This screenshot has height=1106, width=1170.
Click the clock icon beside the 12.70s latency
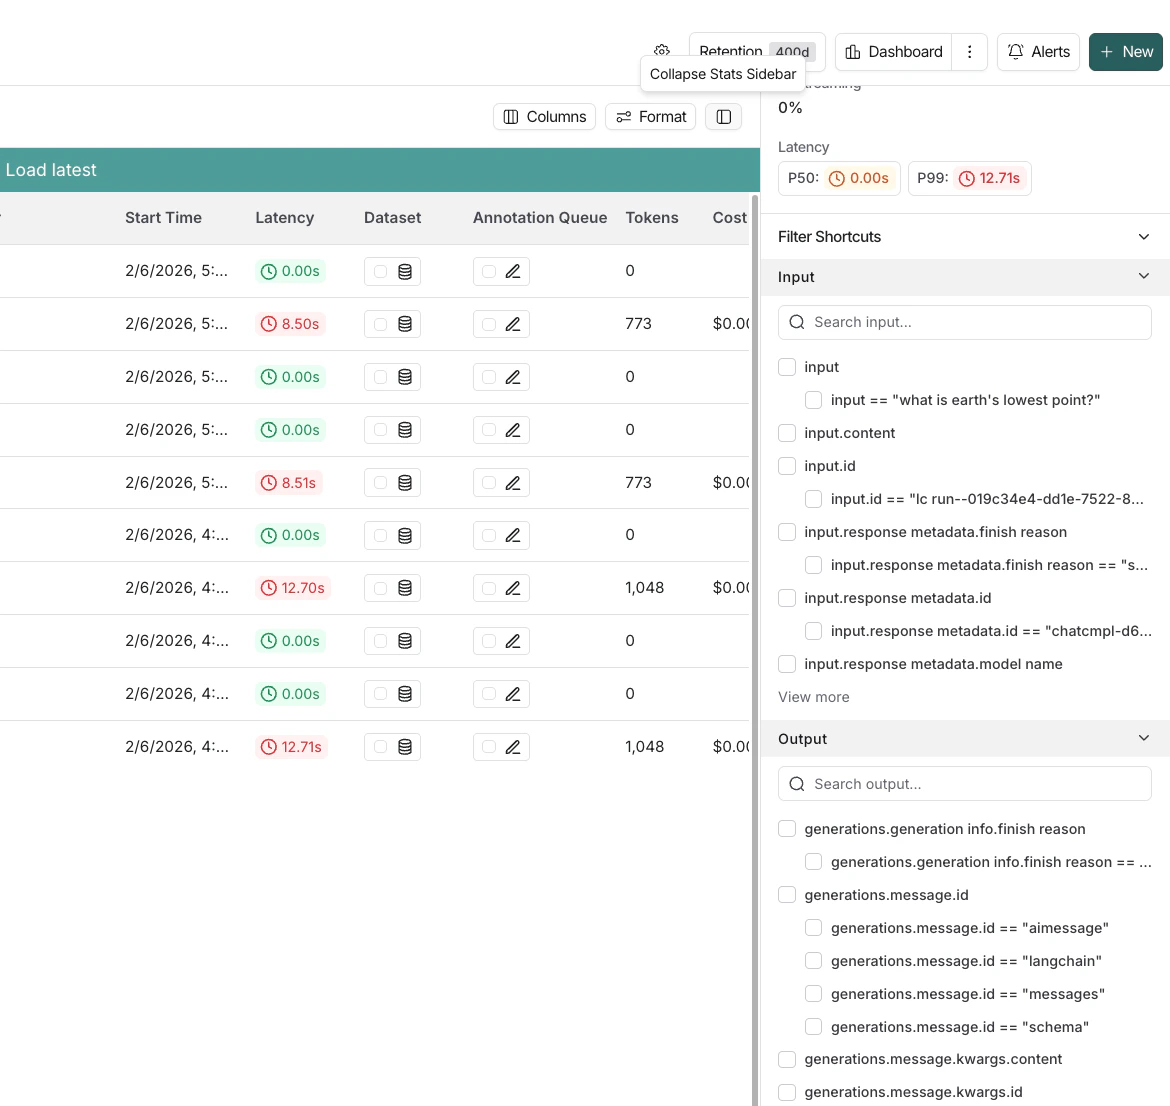click(x=271, y=587)
